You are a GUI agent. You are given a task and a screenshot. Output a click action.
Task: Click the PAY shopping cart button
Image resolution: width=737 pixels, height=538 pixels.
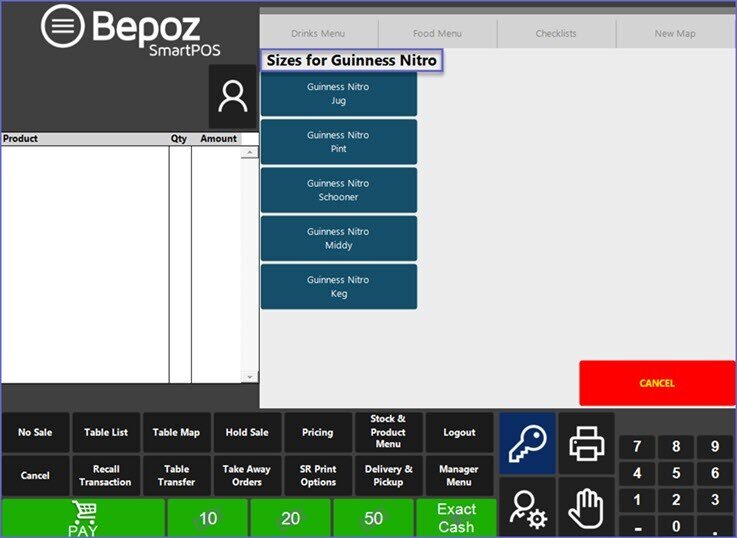(x=83, y=518)
